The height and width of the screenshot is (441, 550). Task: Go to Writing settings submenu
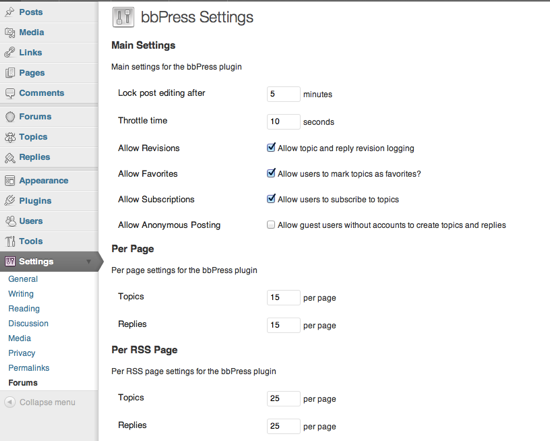[x=21, y=294]
